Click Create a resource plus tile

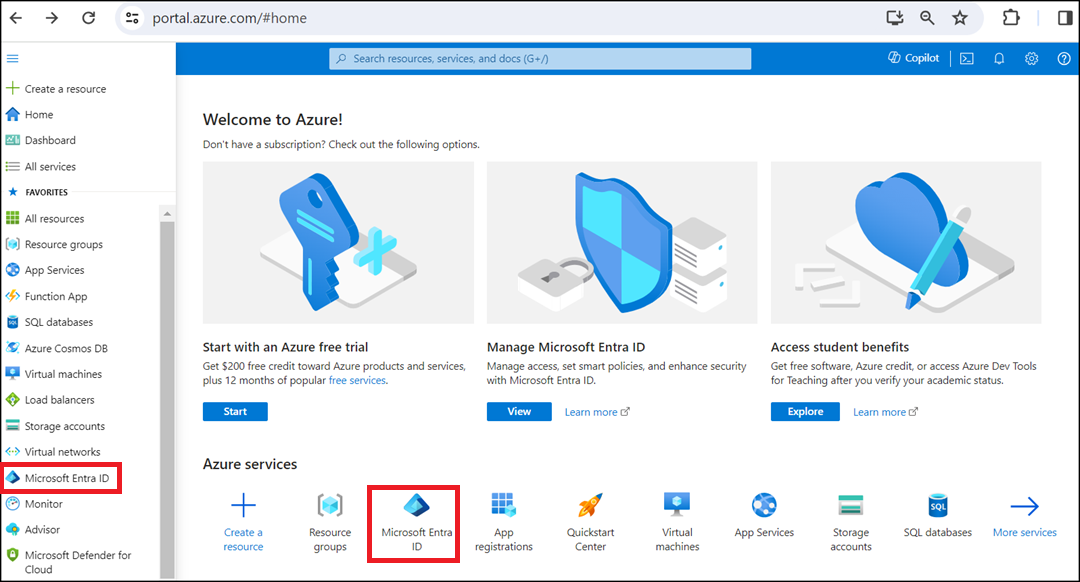coord(243,522)
